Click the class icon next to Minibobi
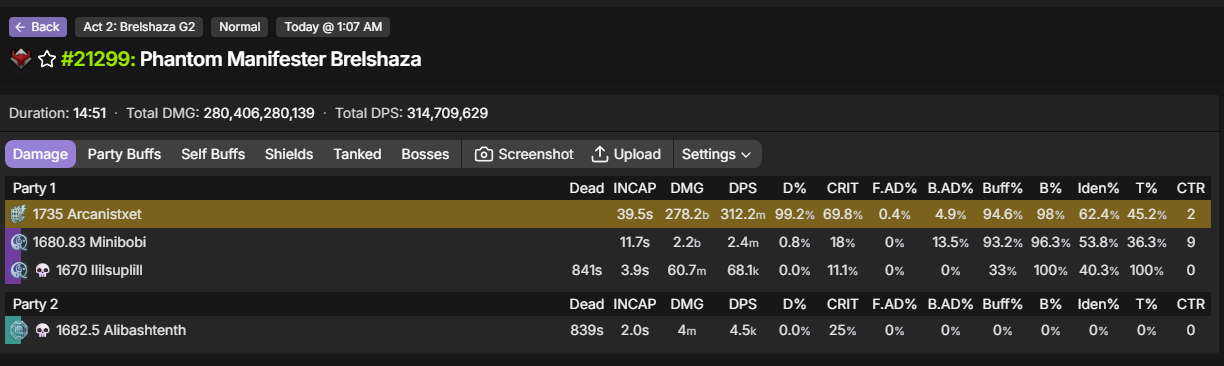 pyautogui.click(x=17, y=242)
